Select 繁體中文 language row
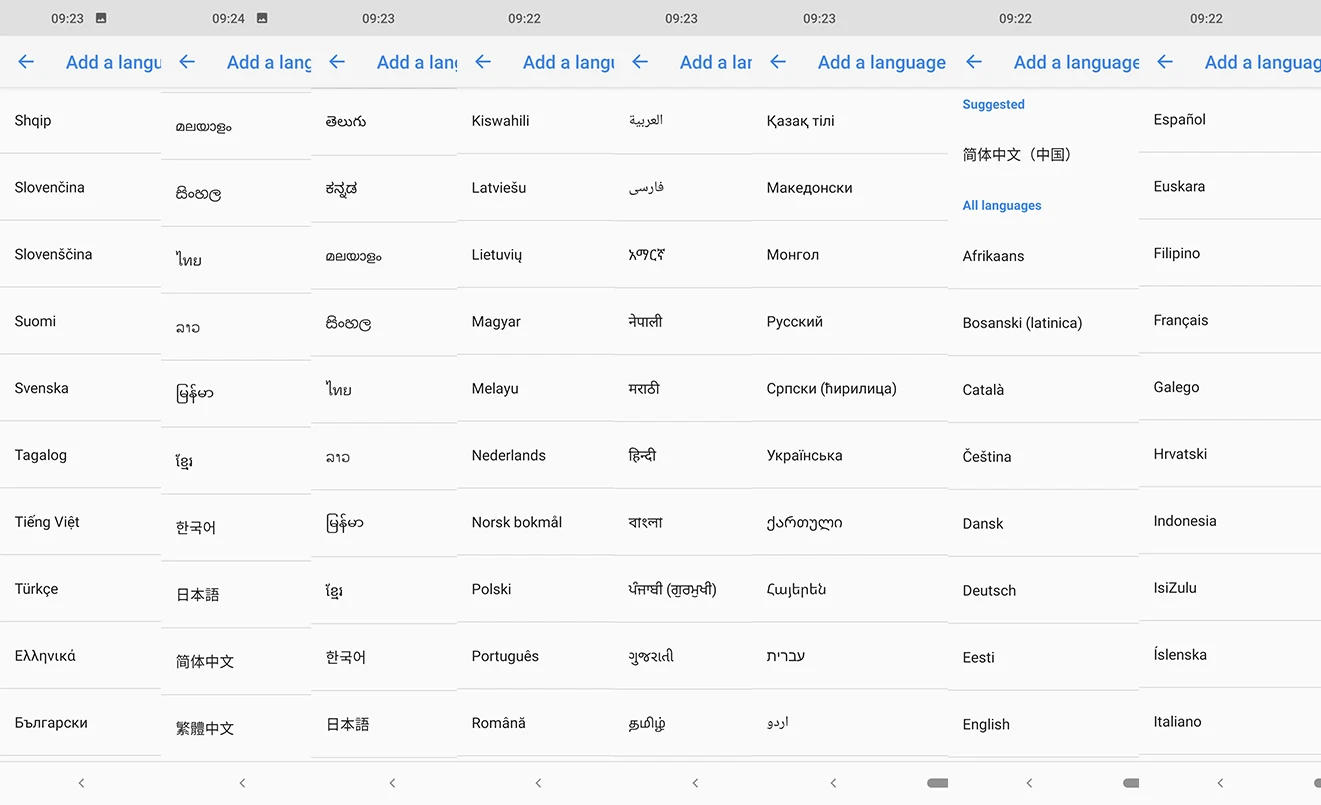The width and height of the screenshot is (1321, 805). point(236,728)
